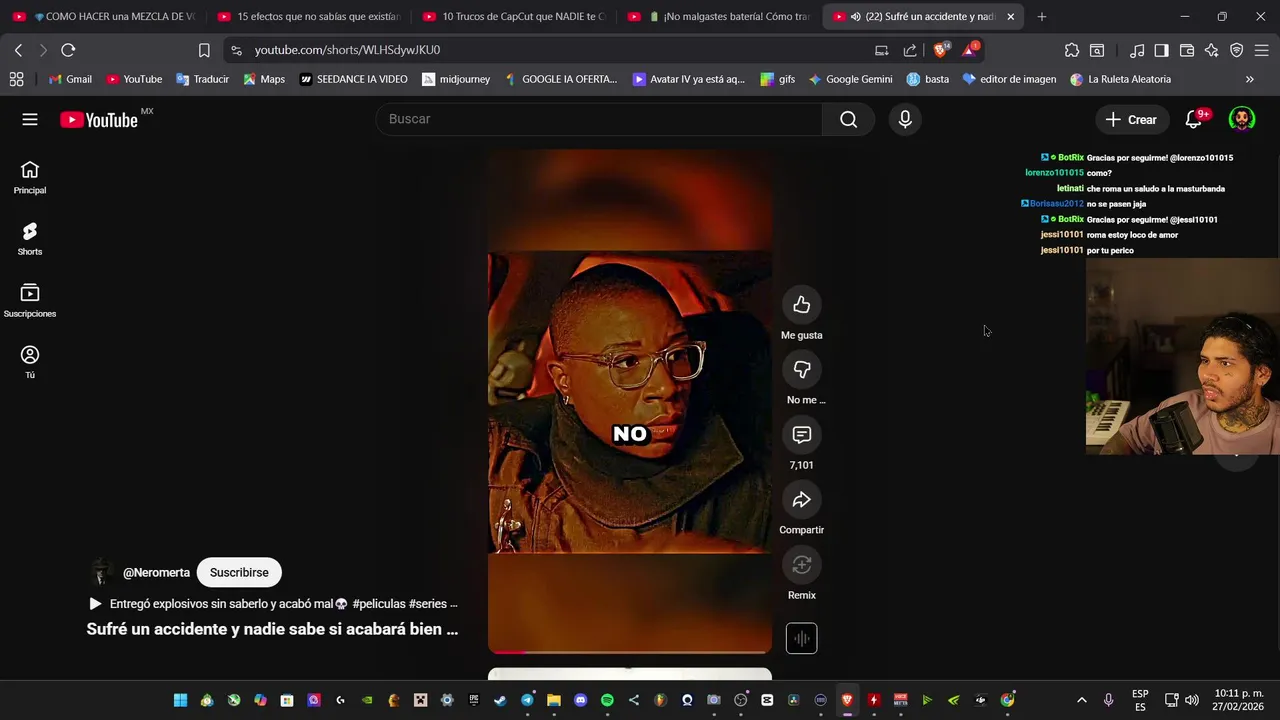Image resolution: width=1280 pixels, height=720 pixels.
Task: Open the Gmail bookmark
Action: point(69,79)
